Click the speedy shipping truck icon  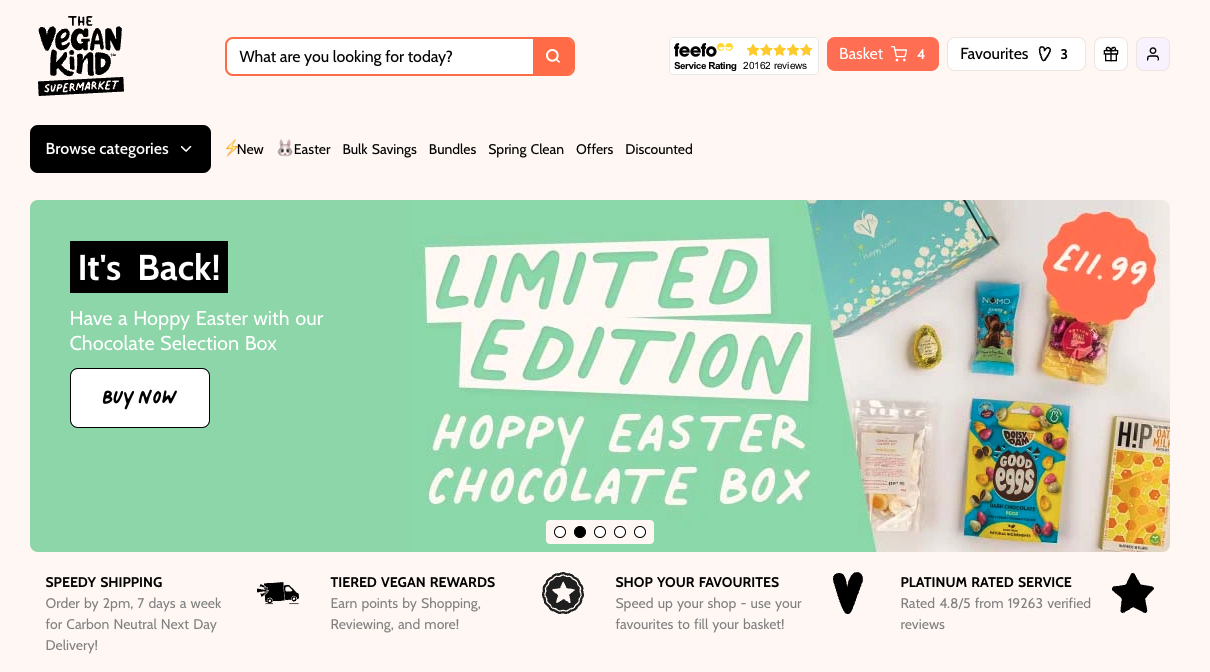(x=278, y=593)
